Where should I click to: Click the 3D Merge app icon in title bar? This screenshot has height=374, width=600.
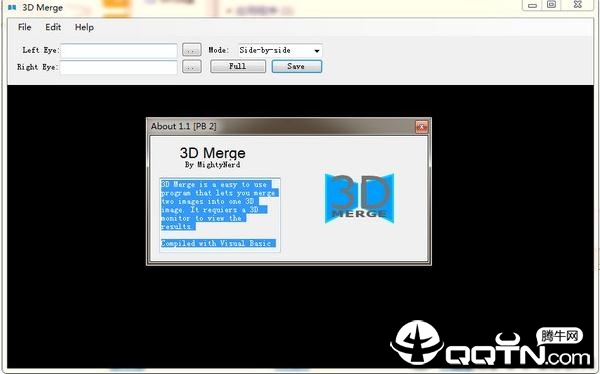point(12,7)
